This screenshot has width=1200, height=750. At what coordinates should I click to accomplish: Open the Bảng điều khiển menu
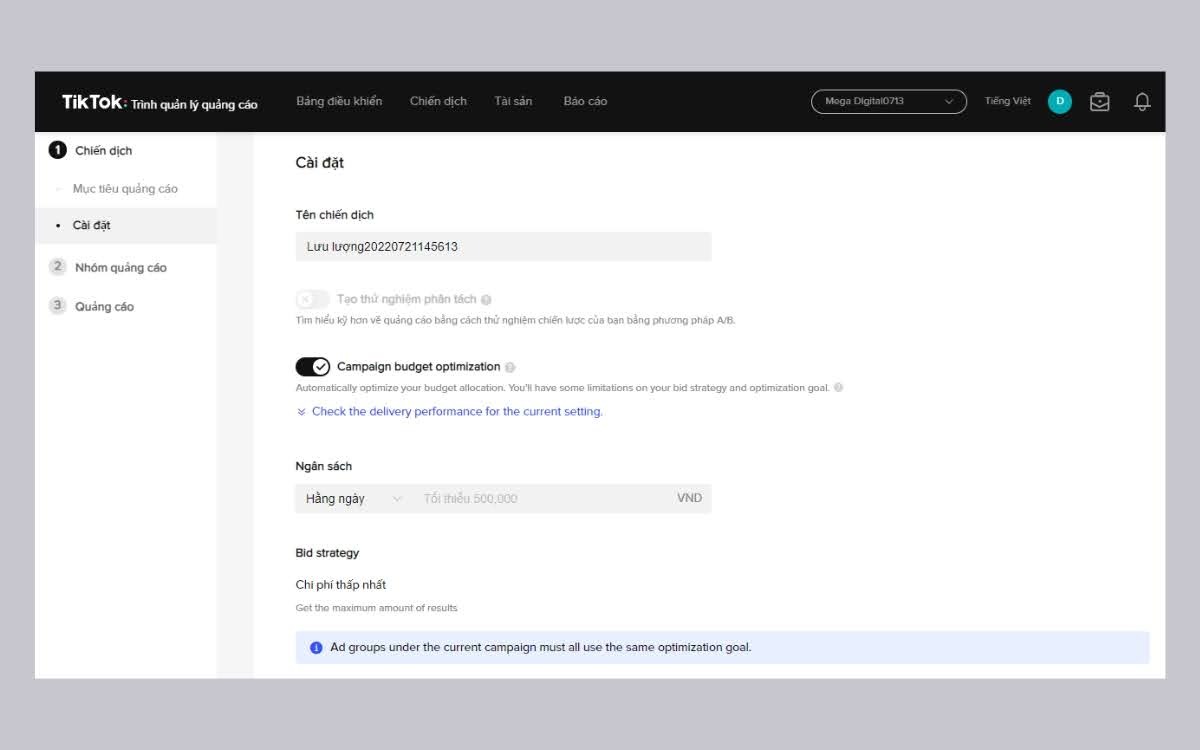tap(339, 101)
